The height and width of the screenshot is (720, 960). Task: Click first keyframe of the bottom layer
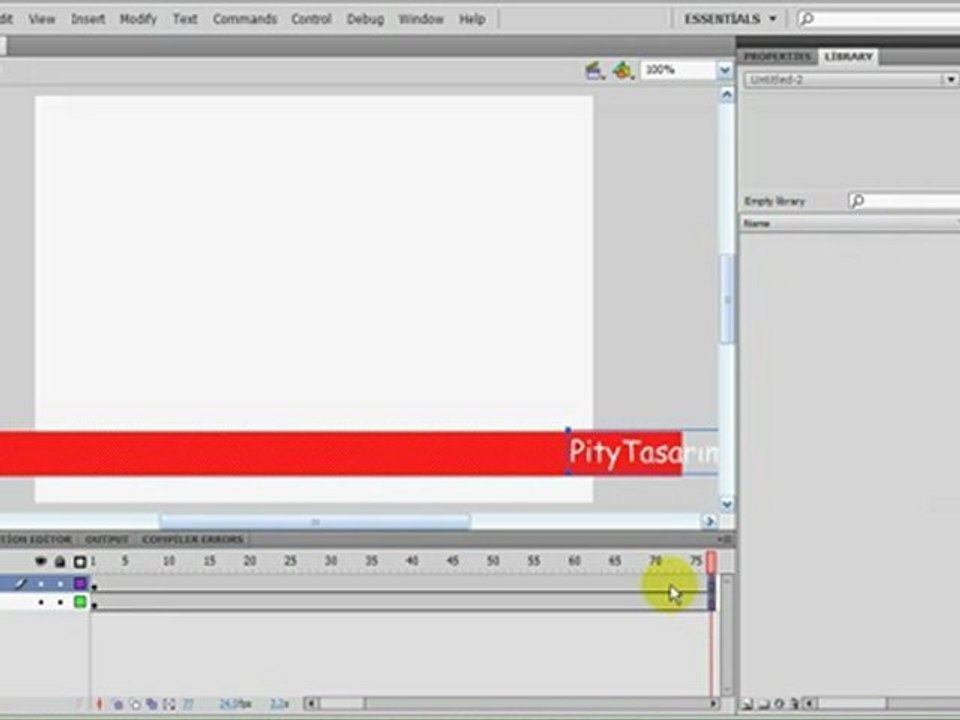click(94, 604)
